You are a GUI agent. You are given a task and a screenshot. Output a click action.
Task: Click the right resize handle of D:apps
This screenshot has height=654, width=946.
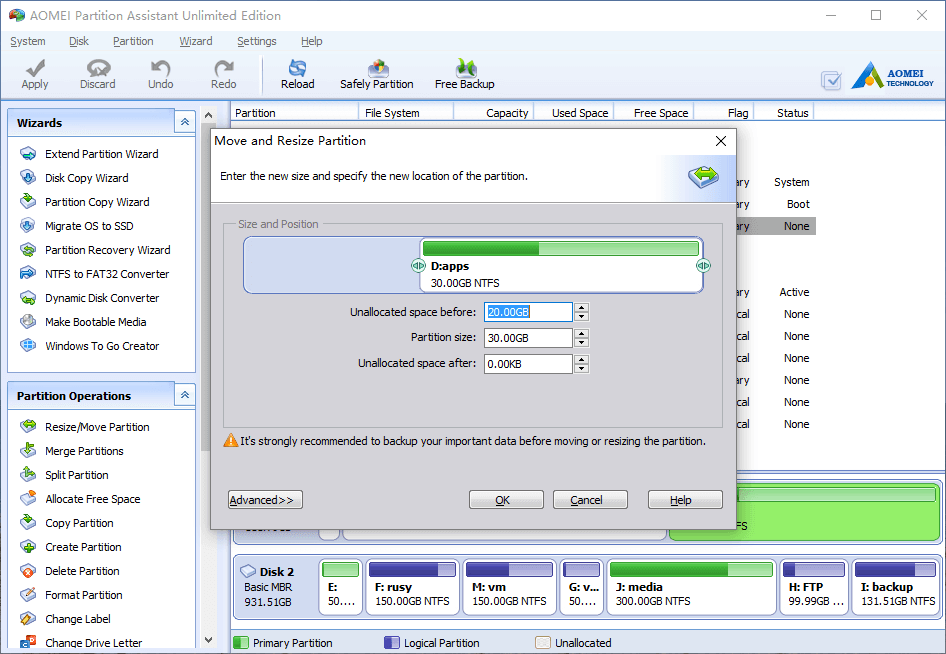(703, 265)
